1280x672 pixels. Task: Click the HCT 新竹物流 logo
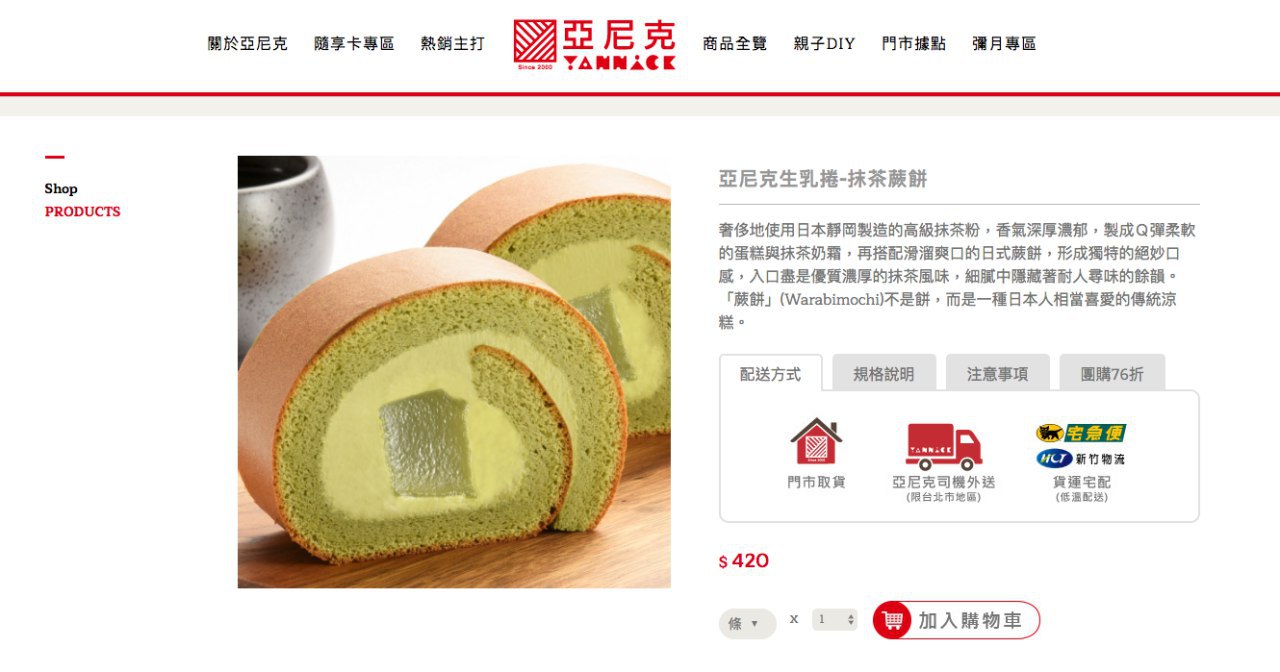tap(1081, 459)
